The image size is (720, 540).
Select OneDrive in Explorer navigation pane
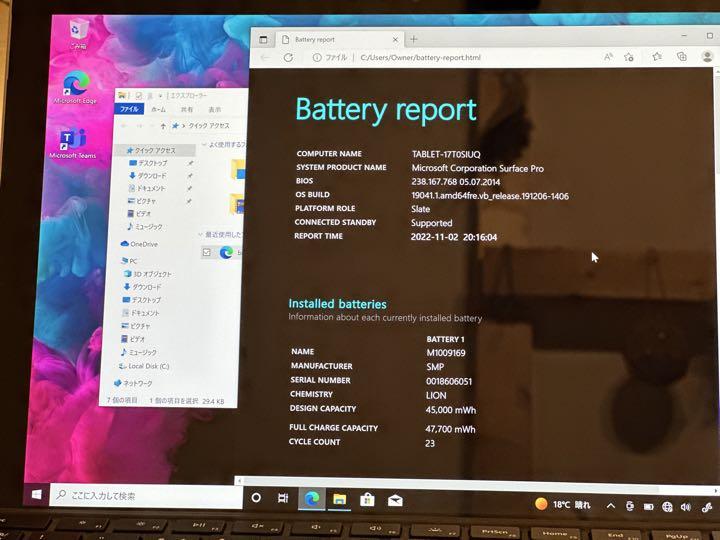pyautogui.click(x=139, y=244)
